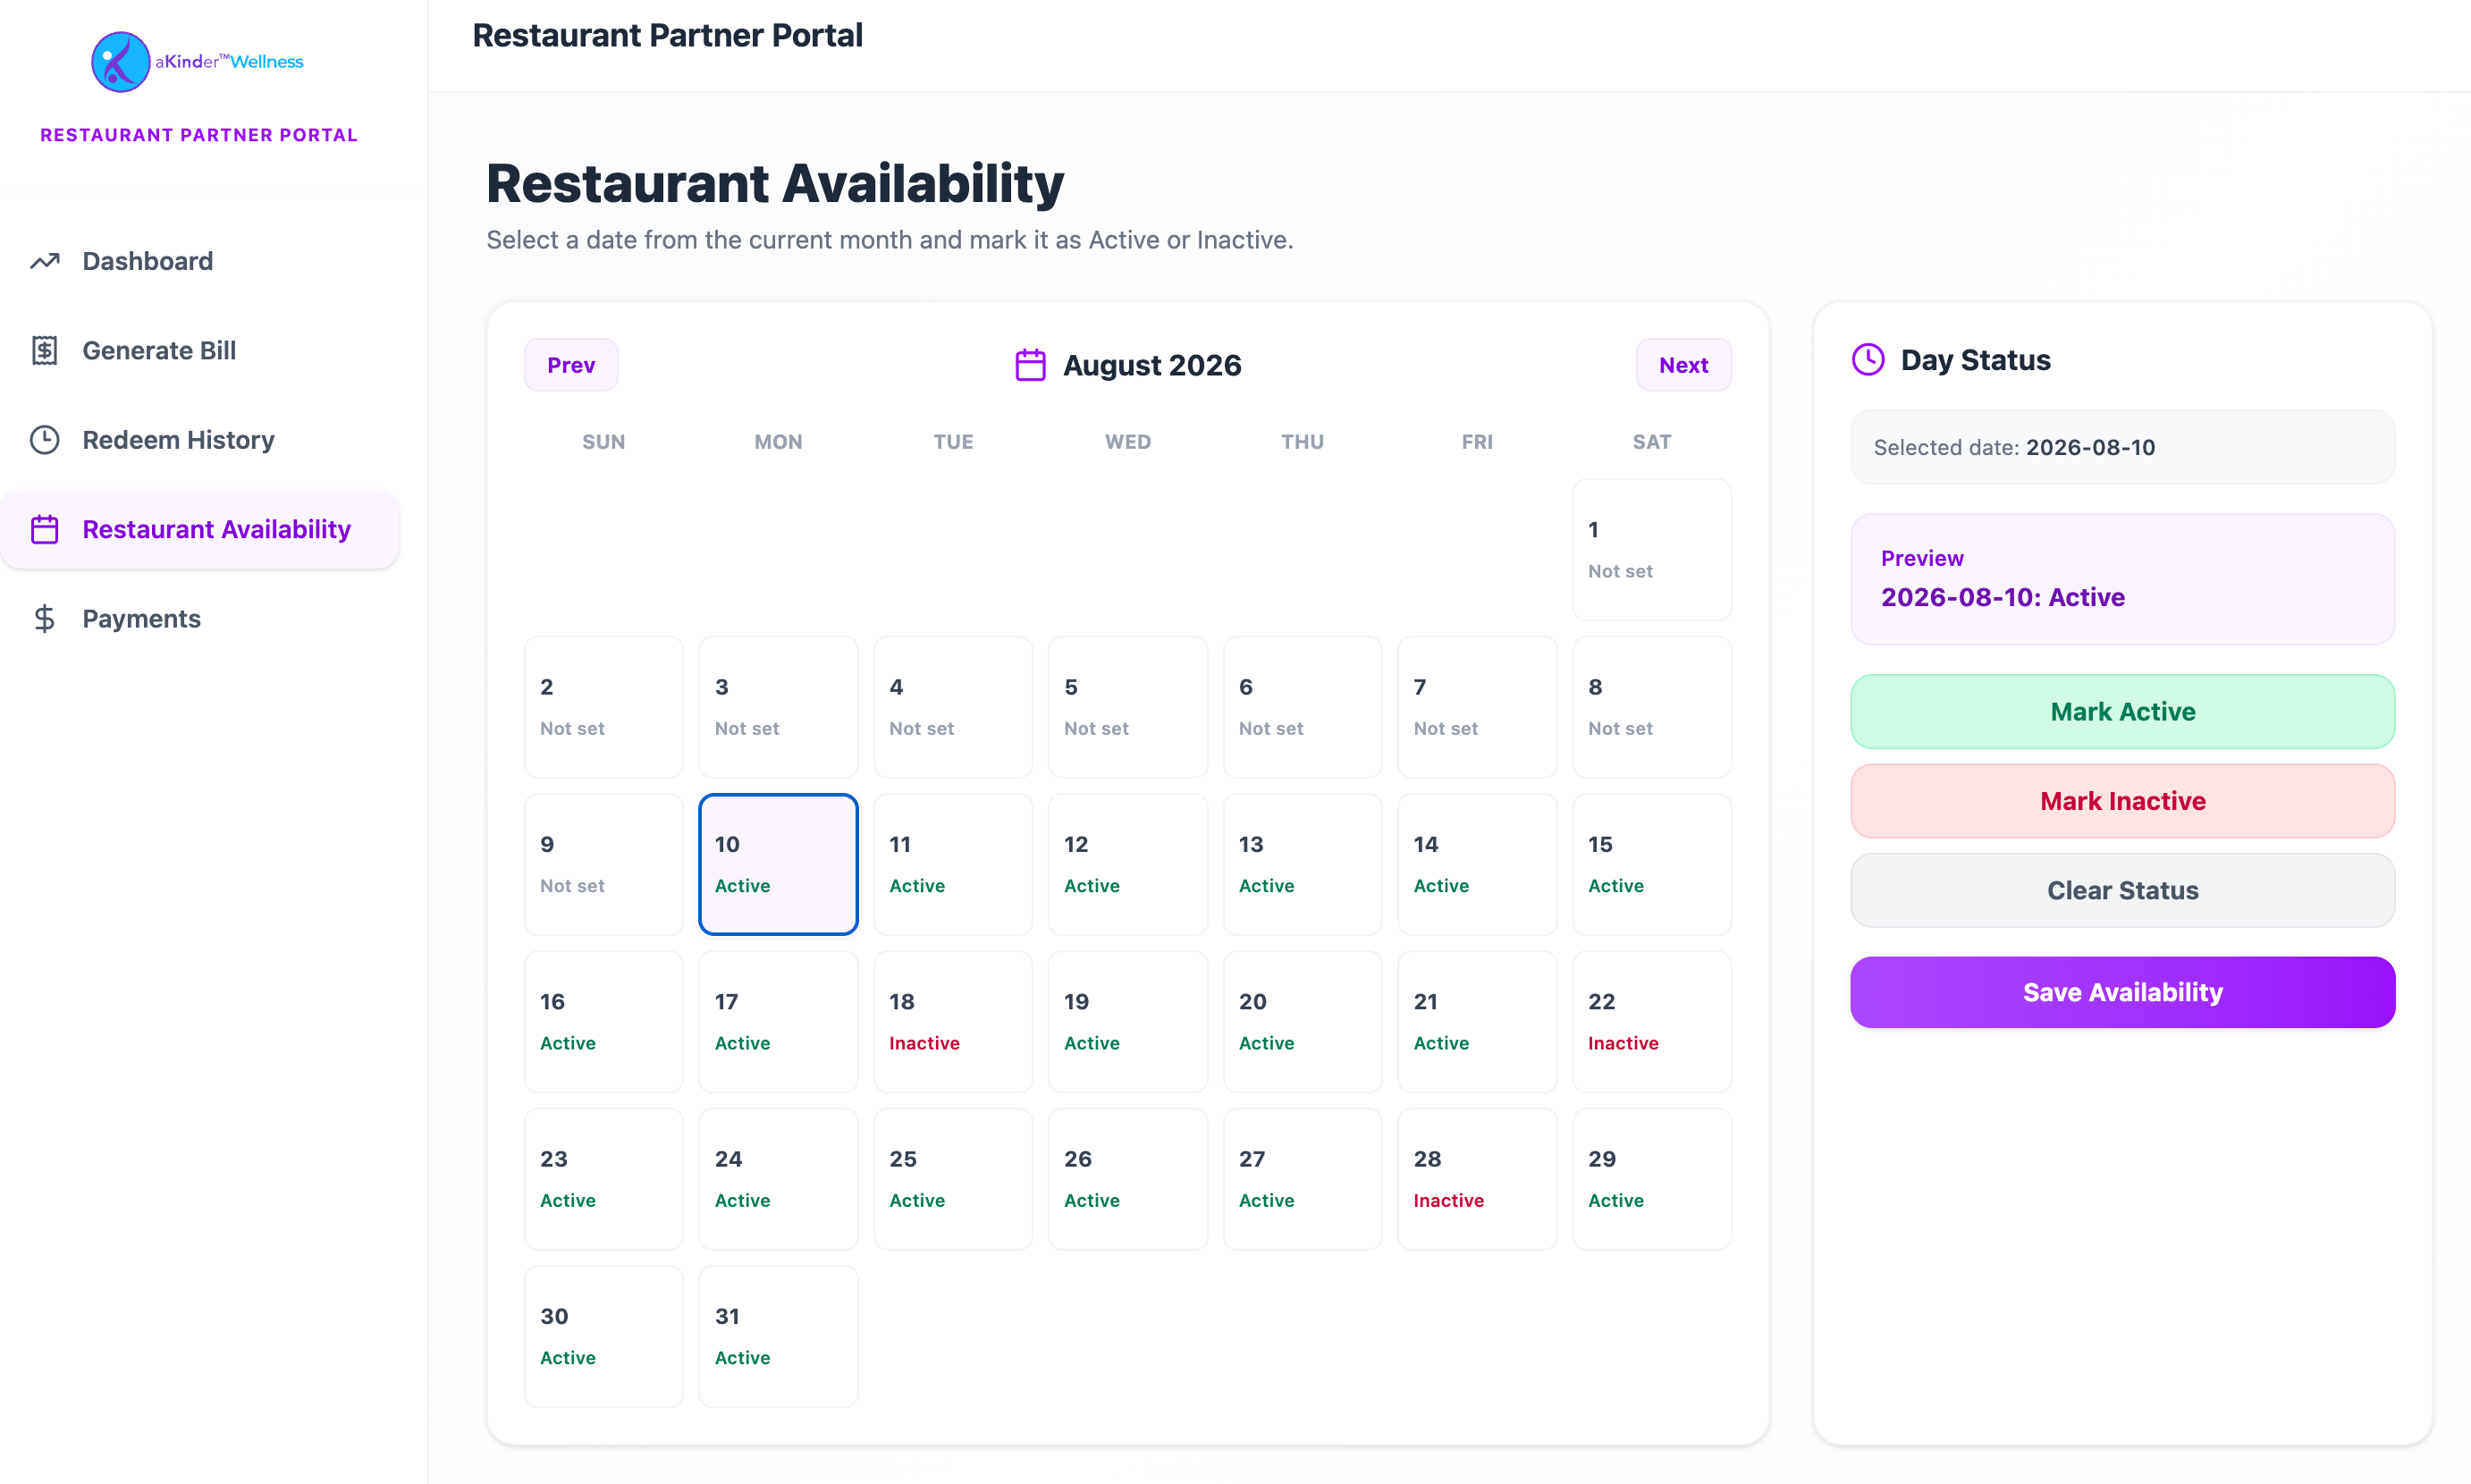
Task: Click the Redeem History clock icon
Action: tap(45, 440)
